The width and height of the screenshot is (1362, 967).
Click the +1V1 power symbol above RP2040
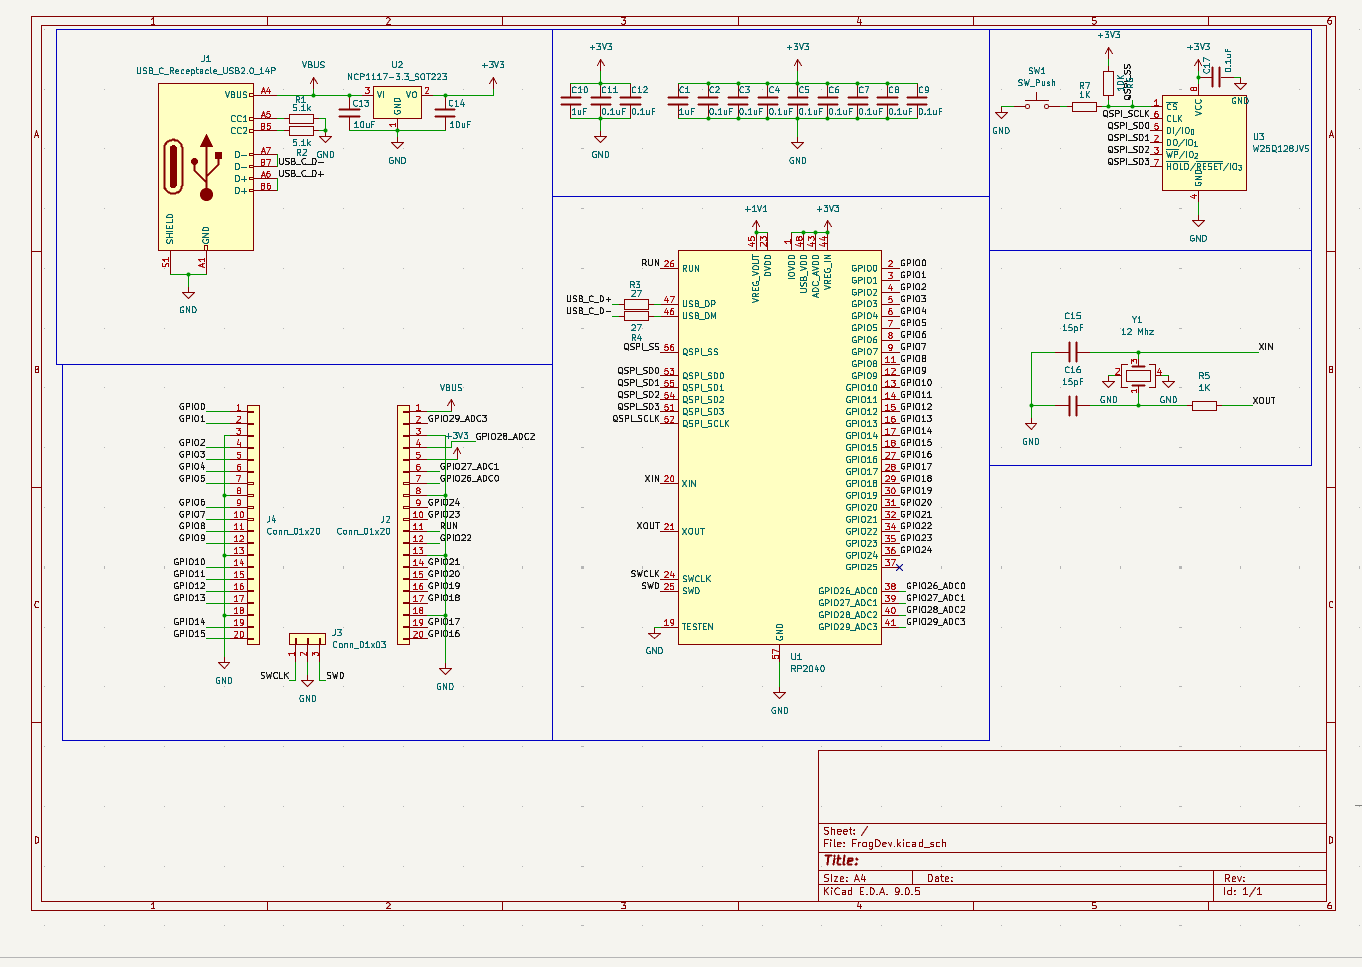[x=756, y=210]
